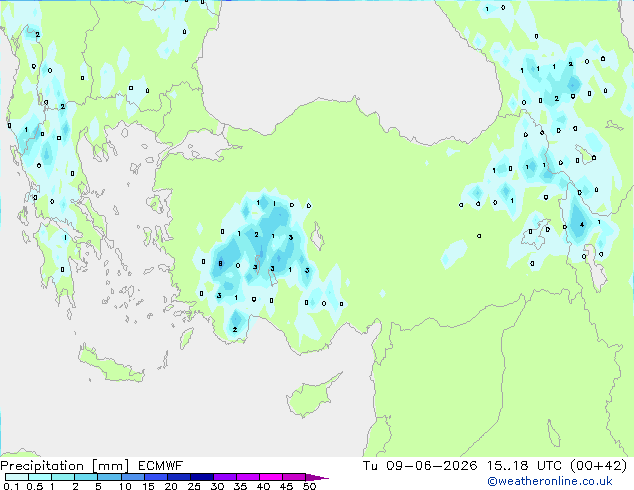The height and width of the screenshot is (490, 634).
Task: Click the "Tu" weekday abbreviation
Action: point(370,466)
